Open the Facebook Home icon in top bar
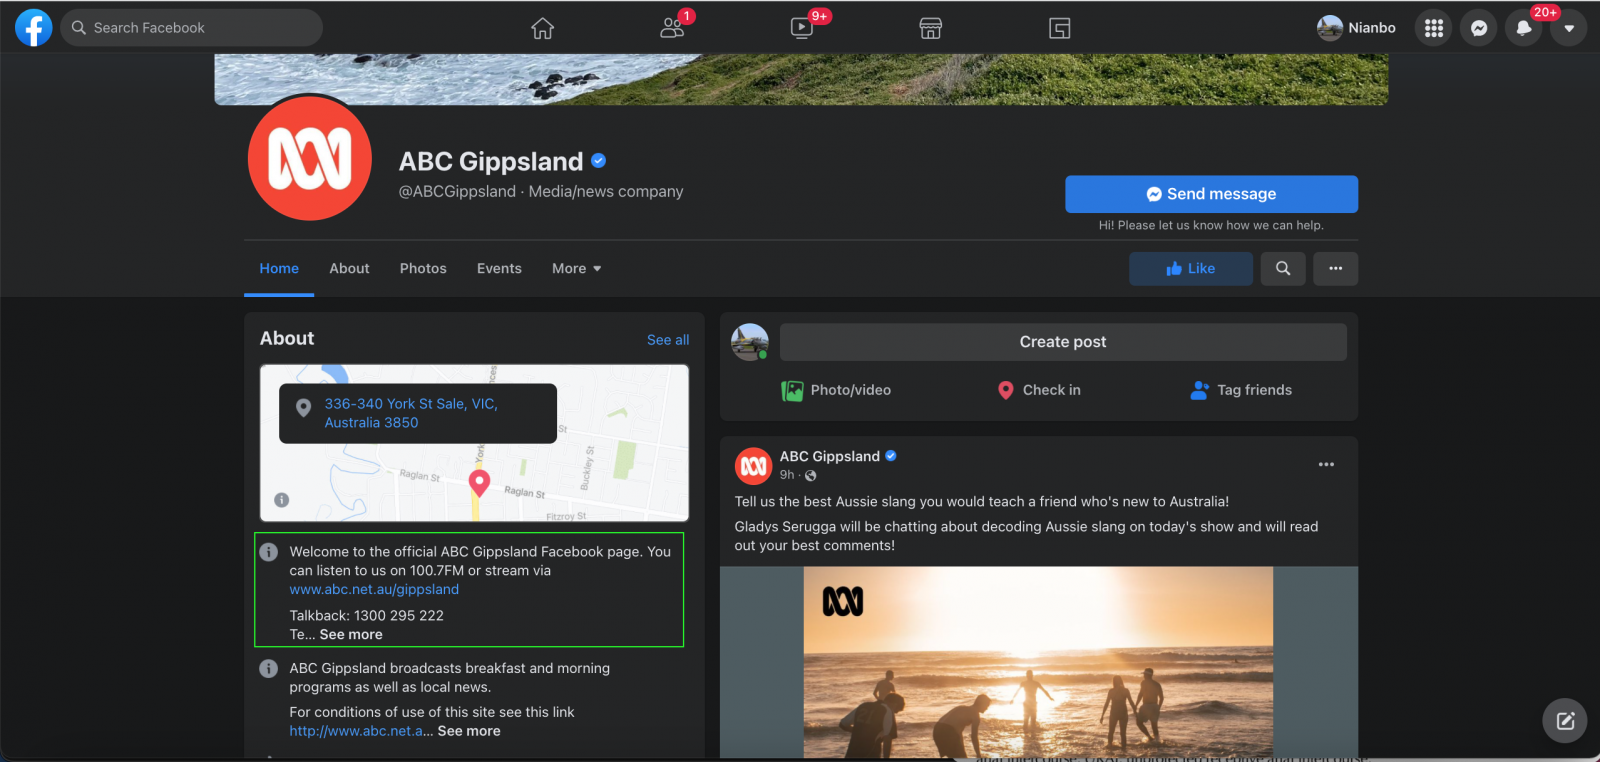1600x762 pixels. coord(542,28)
